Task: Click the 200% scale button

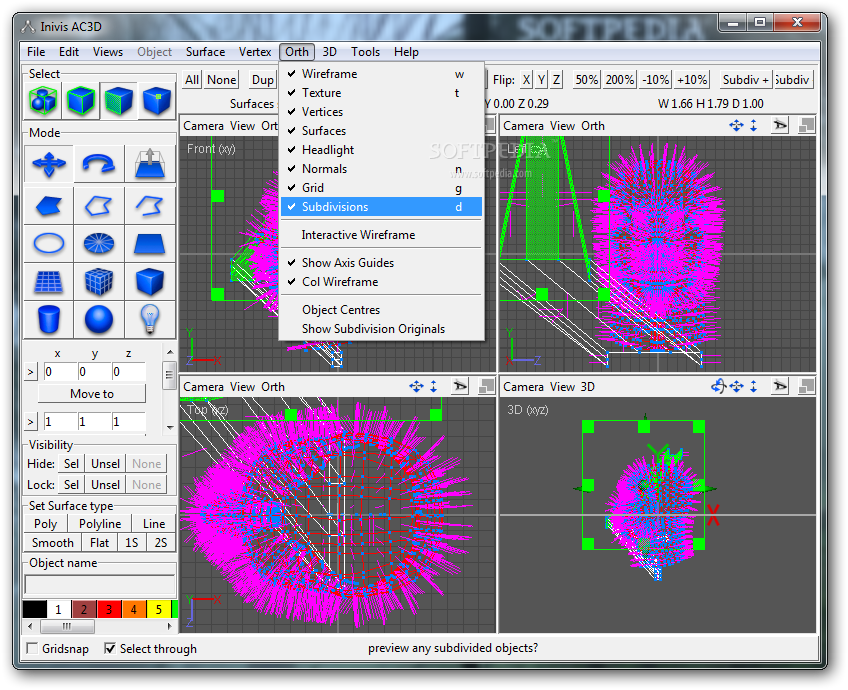Action: [620, 80]
